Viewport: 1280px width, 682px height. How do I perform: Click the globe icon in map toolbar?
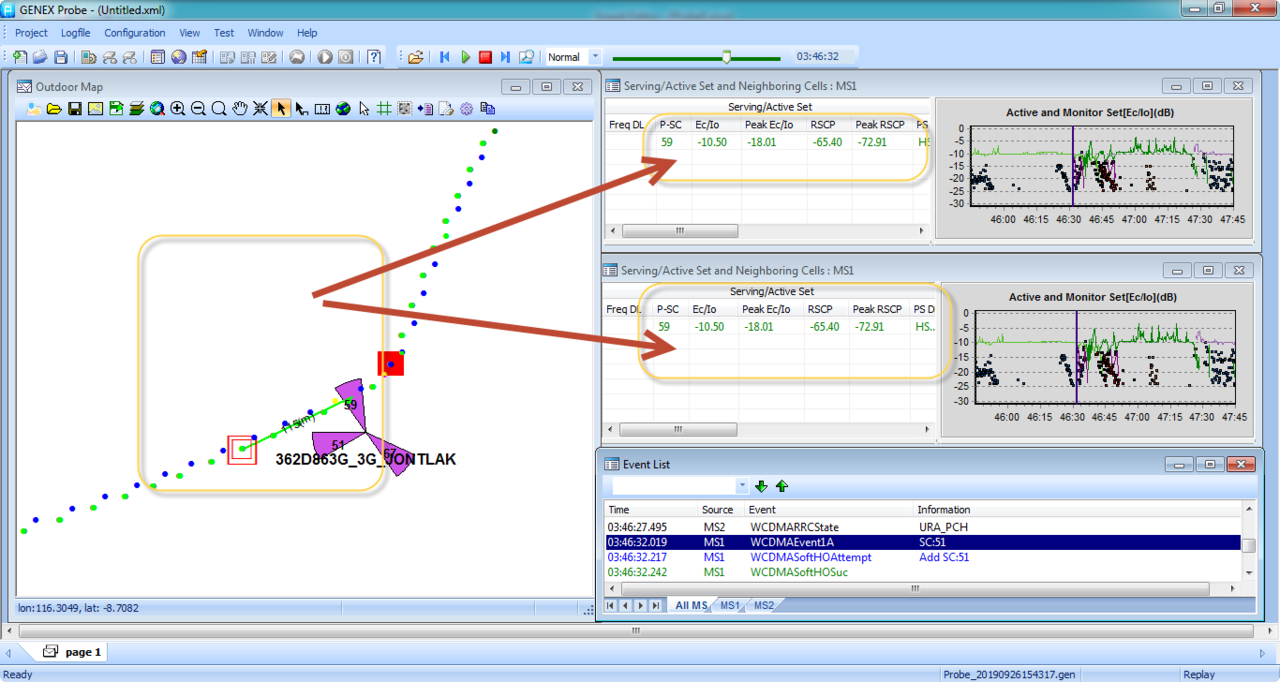(x=343, y=108)
